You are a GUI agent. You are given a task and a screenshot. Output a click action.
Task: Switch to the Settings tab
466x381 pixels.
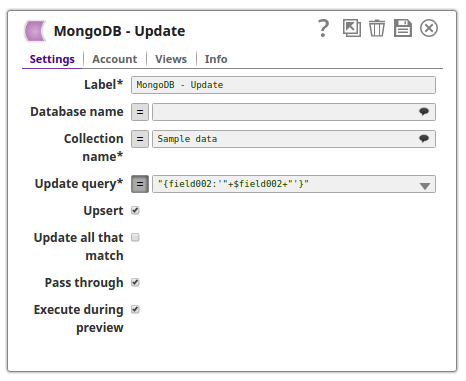(52, 59)
